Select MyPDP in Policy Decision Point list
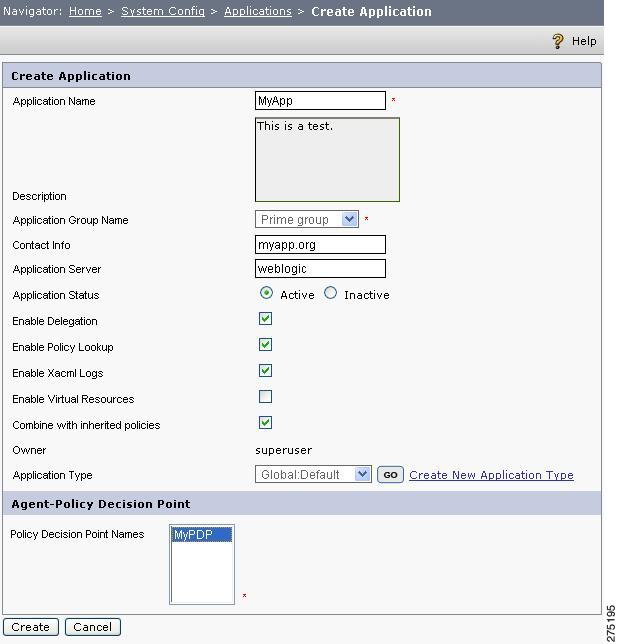This screenshot has width=617, height=644. point(202,535)
